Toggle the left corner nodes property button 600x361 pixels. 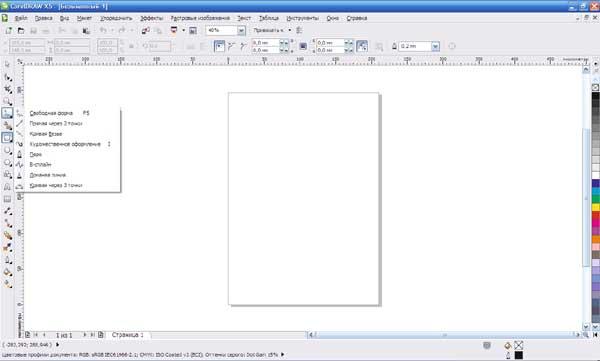[x=231, y=46]
